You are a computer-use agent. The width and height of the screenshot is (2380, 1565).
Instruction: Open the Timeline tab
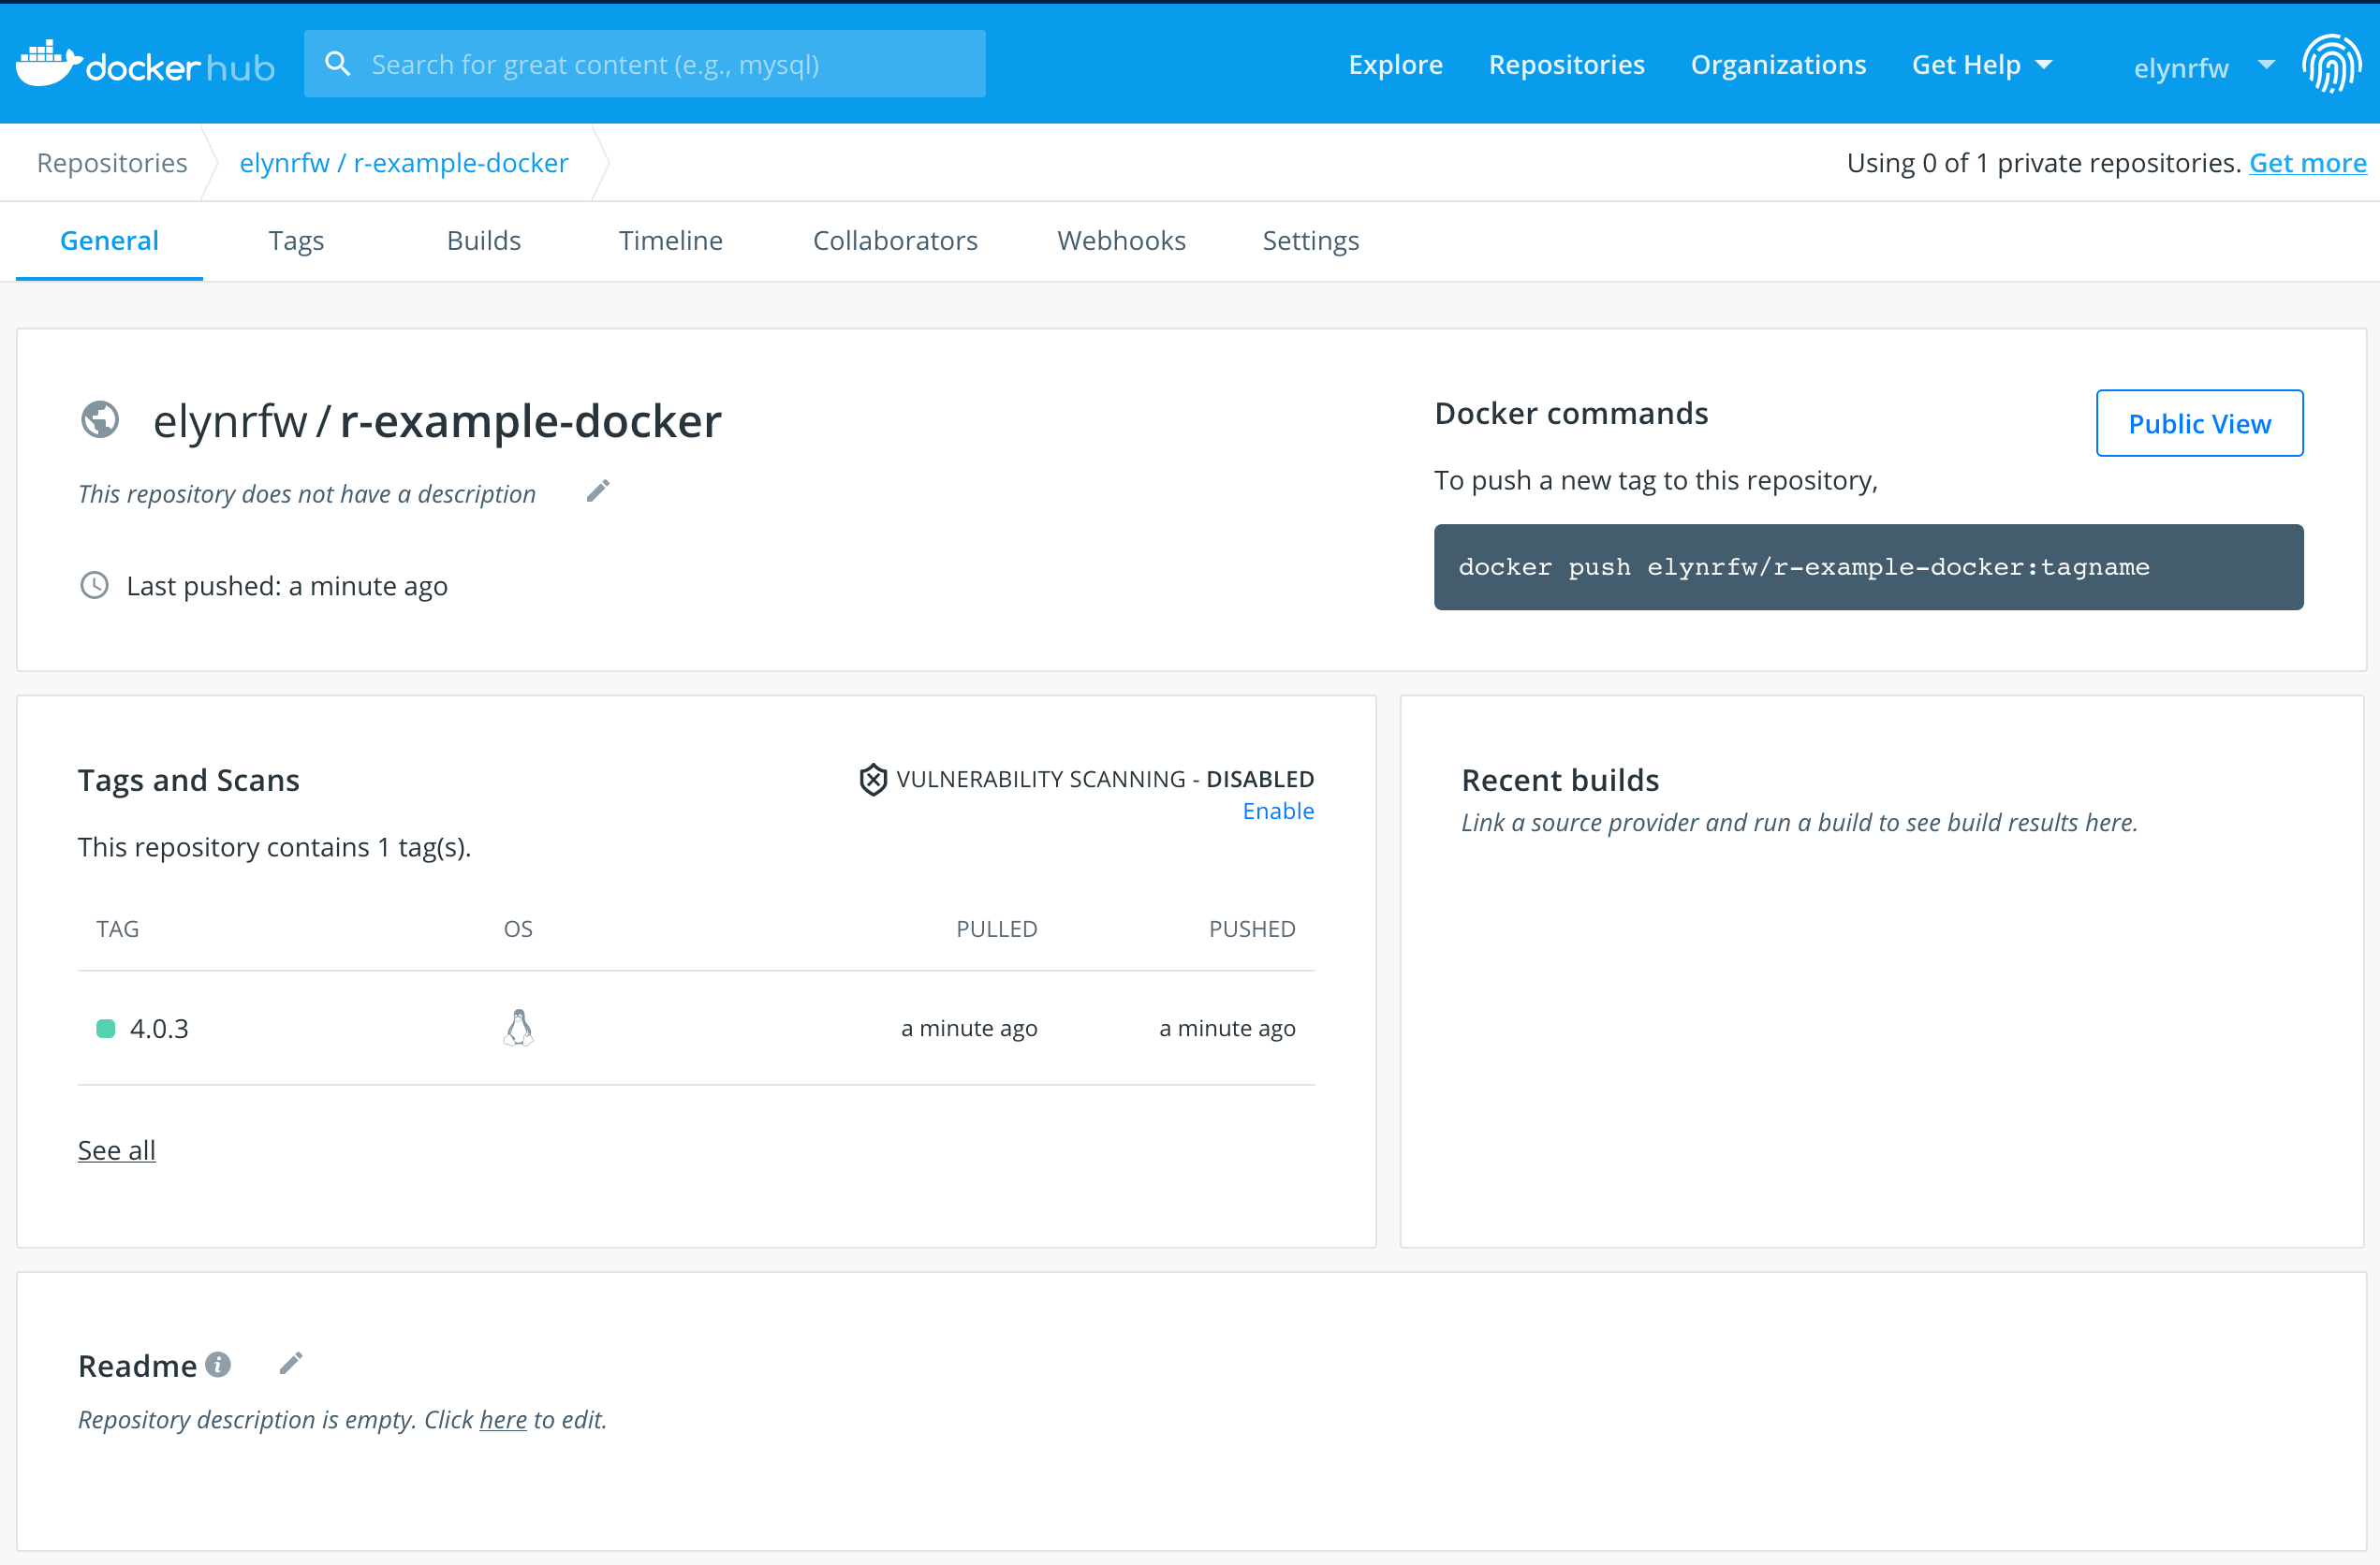(670, 240)
